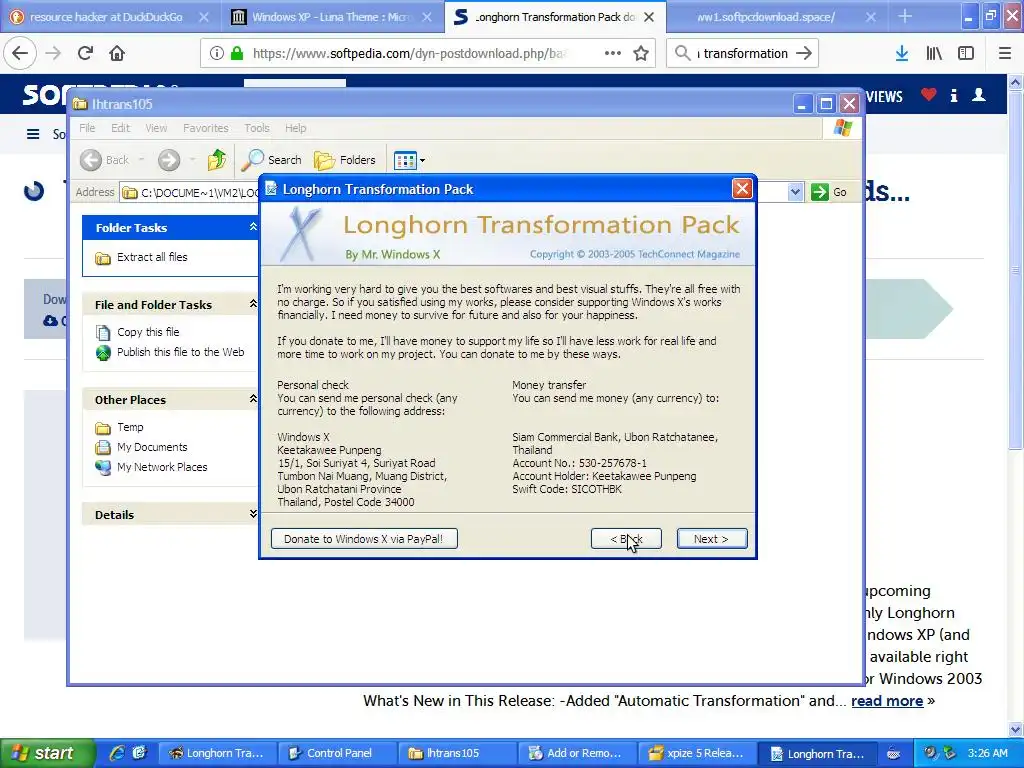Viewport: 1024px width, 768px height.
Task: Click Donate to Windows X via PayPal button
Action: click(364, 539)
